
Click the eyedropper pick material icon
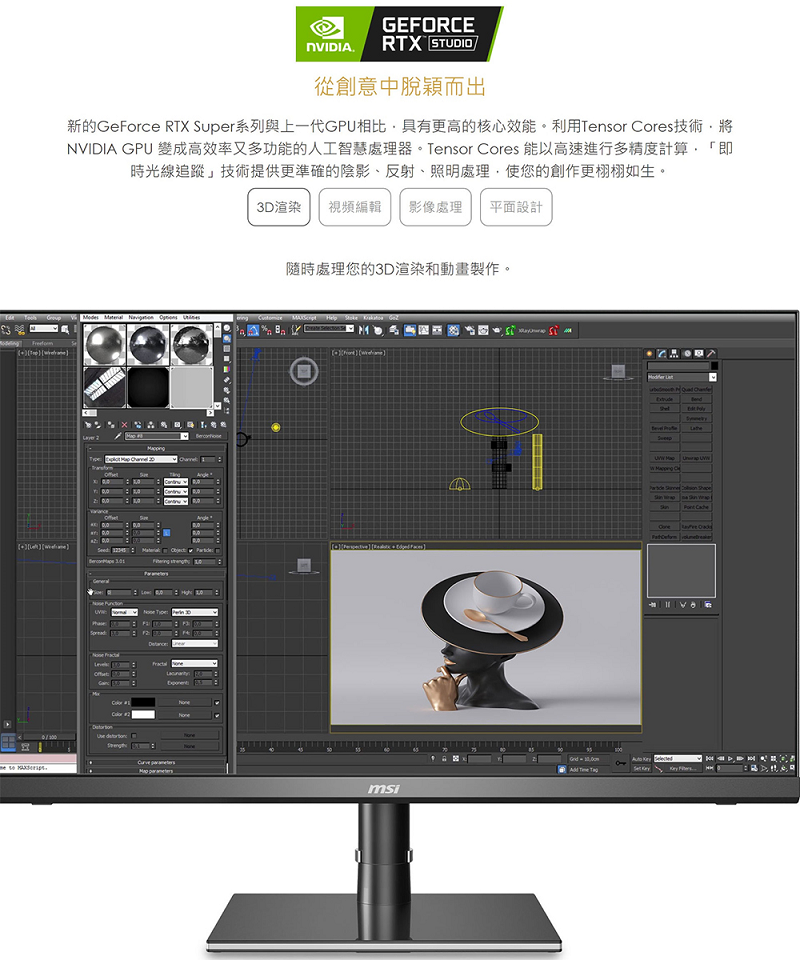pos(118,436)
